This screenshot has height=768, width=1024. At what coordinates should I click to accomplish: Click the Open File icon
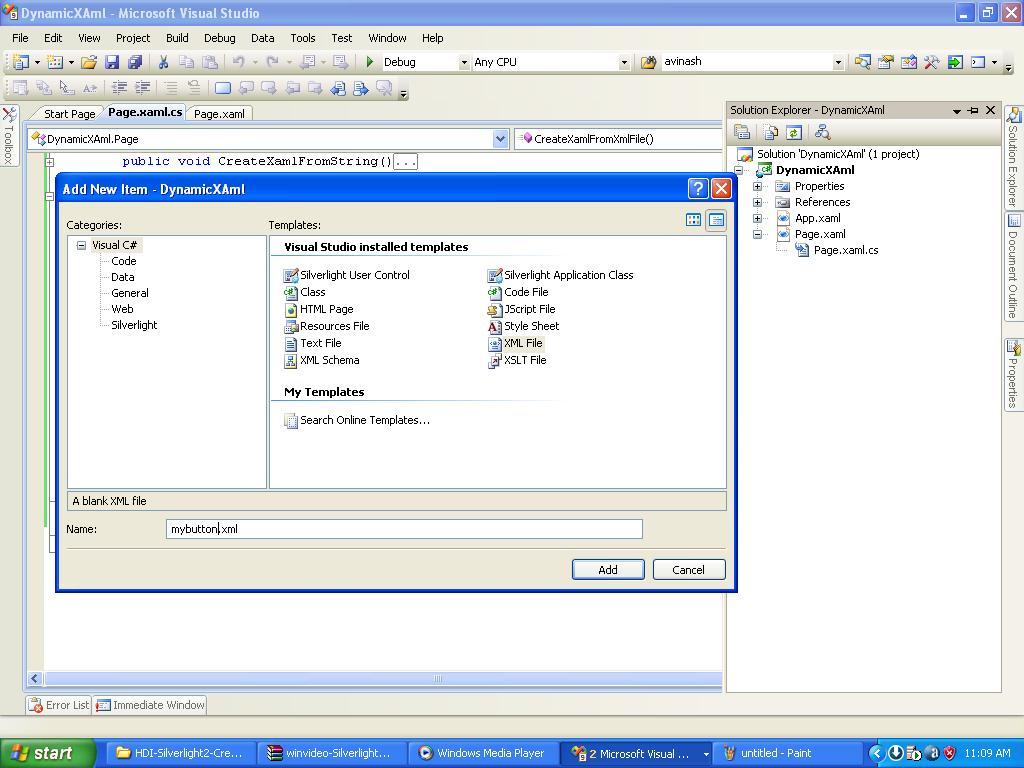(89, 62)
